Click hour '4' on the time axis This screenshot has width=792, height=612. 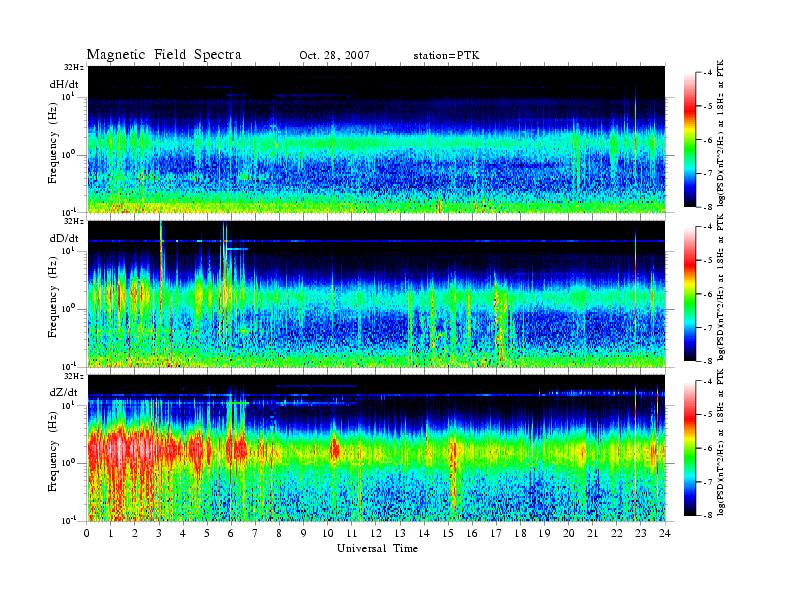(x=183, y=533)
